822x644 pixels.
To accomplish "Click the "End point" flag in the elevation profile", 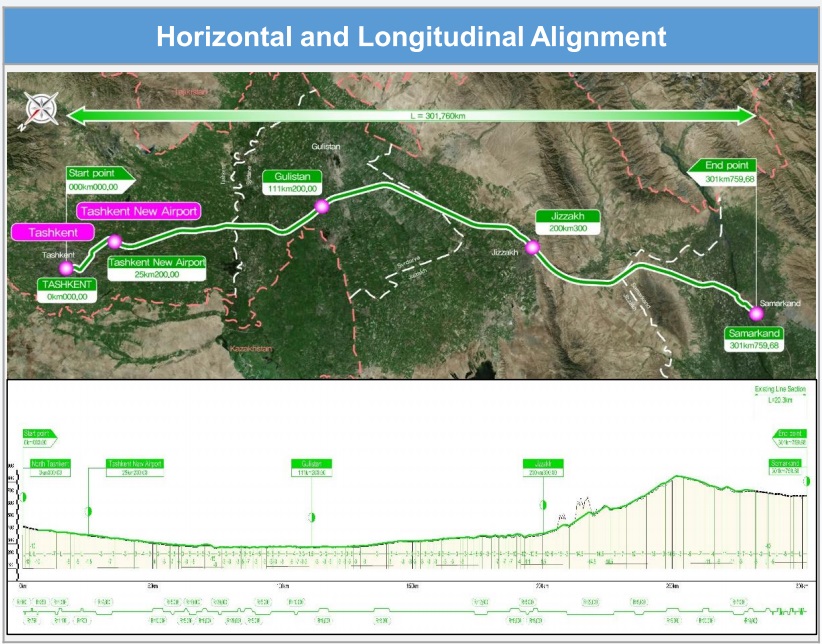I will pyautogui.click(x=789, y=438).
